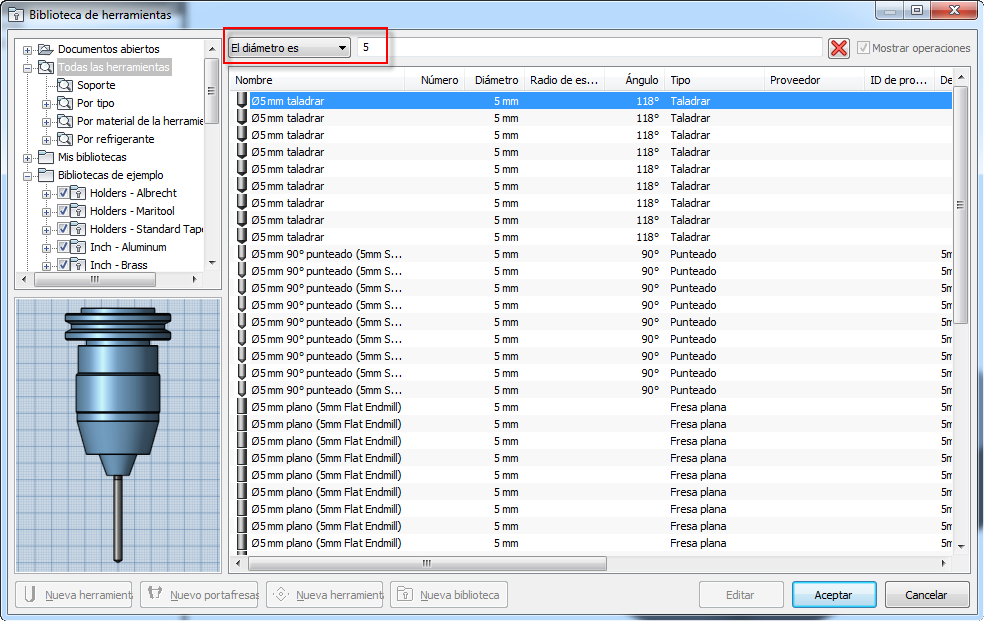Image resolution: width=984 pixels, height=621 pixels.
Task: Click the Por material de la herramienta icon
Action: [x=65, y=121]
